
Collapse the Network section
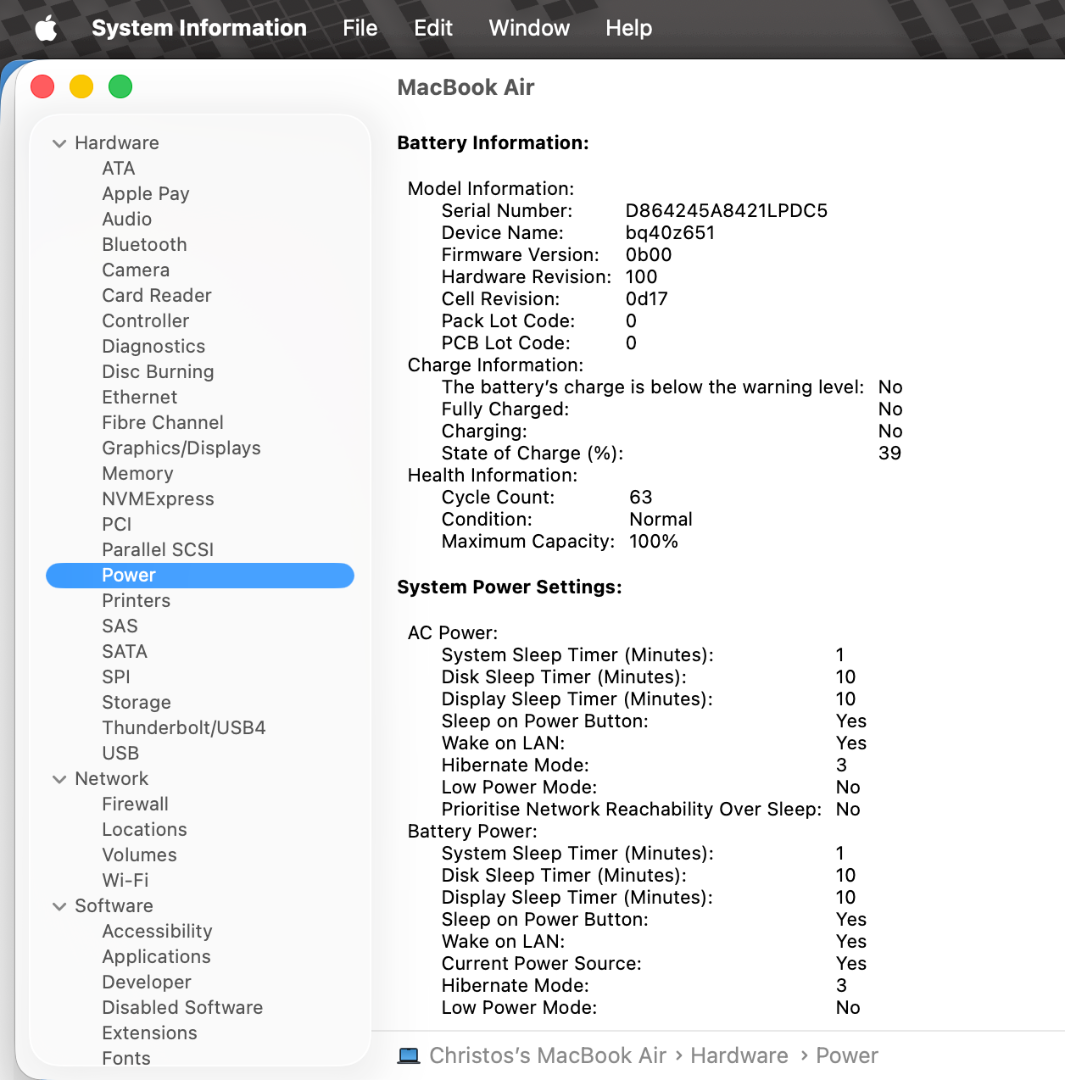pos(59,779)
